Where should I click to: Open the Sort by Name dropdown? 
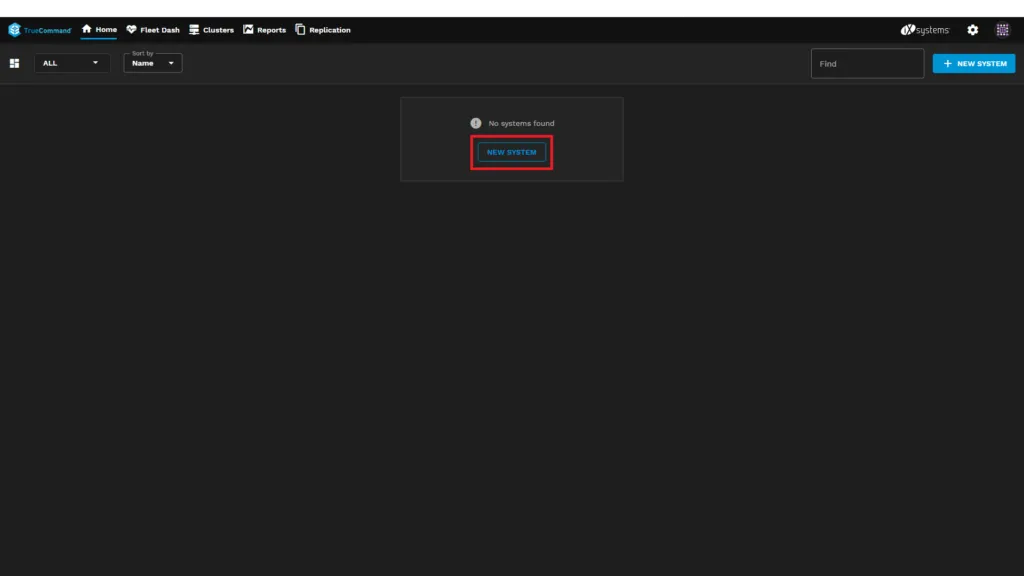coord(150,63)
